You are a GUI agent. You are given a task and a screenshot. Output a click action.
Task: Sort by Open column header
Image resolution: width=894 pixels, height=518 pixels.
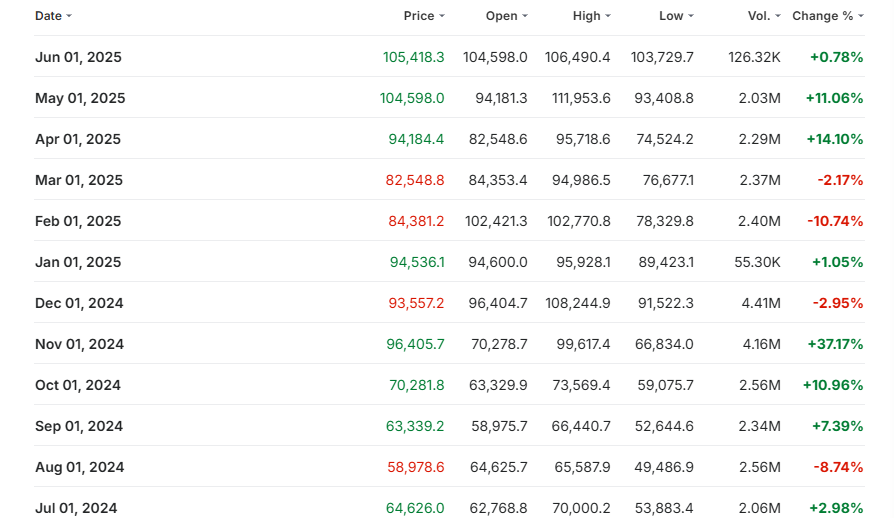[501, 16]
